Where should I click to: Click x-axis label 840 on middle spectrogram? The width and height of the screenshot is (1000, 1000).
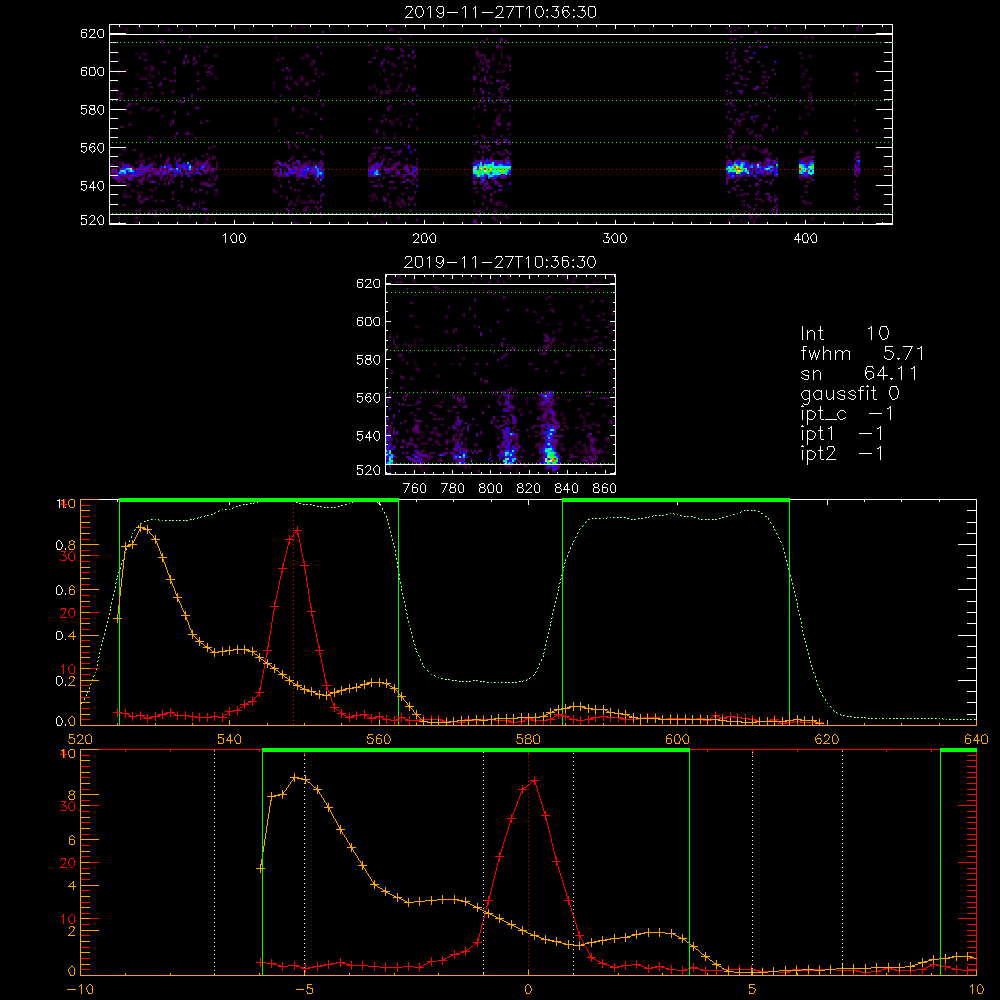tap(566, 489)
